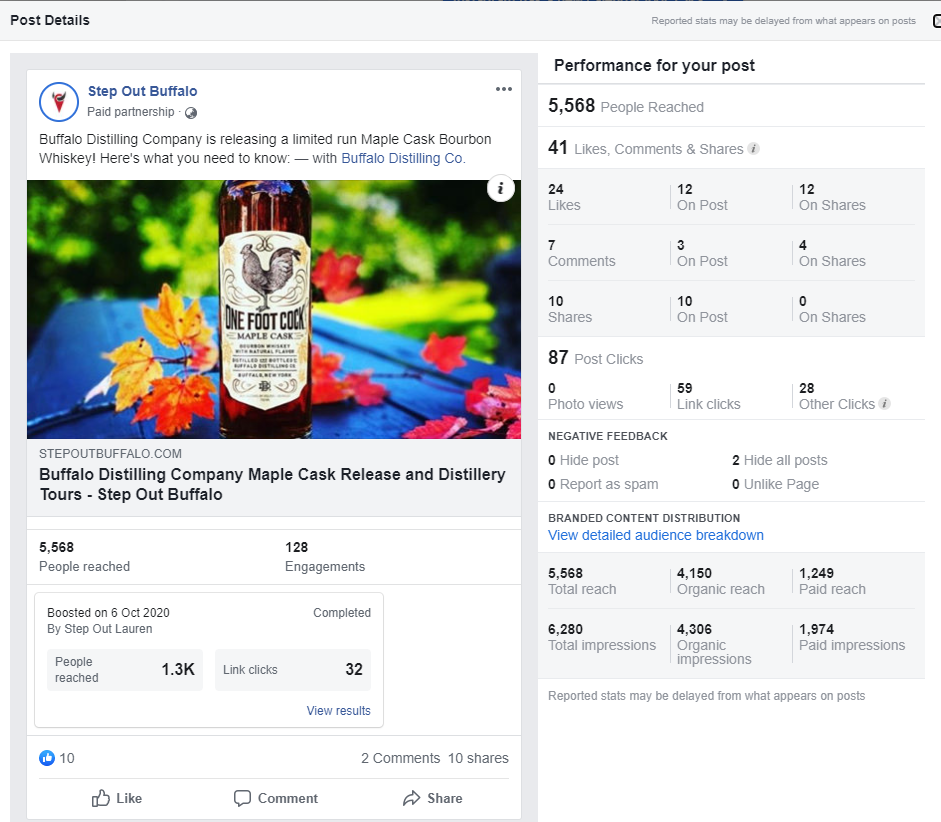Open View results for the boost

coord(338,710)
